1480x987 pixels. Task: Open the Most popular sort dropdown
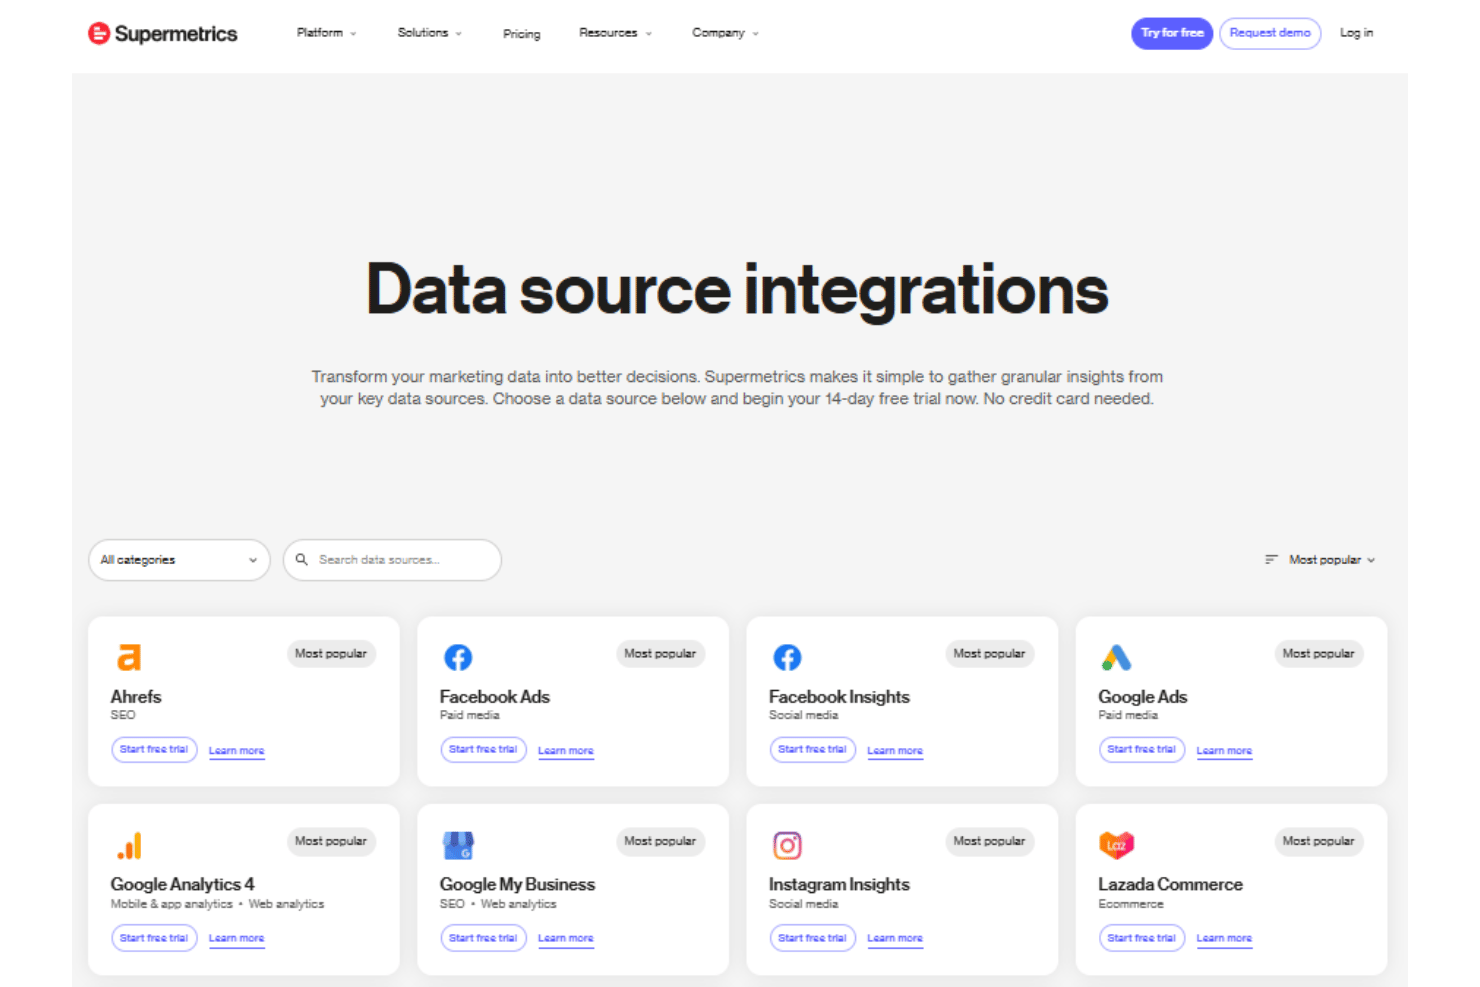pos(1320,560)
